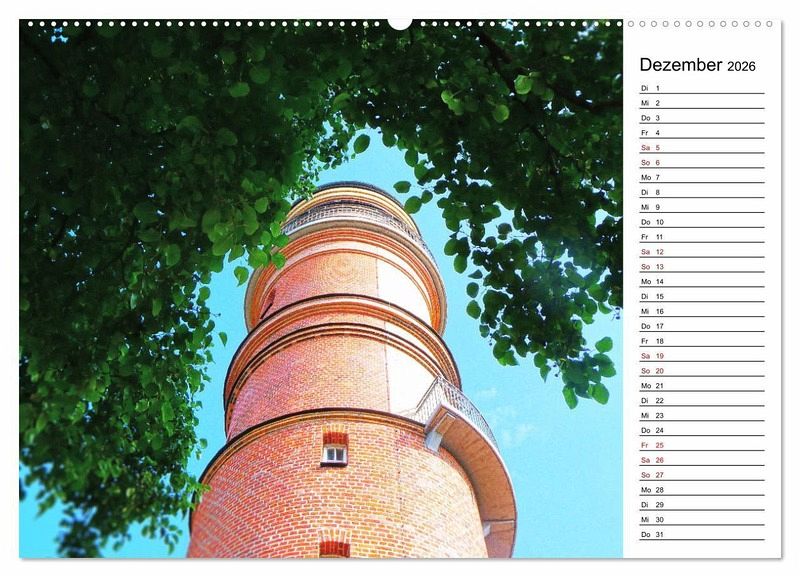Click the calendar hanging notch at top

tap(400, 23)
